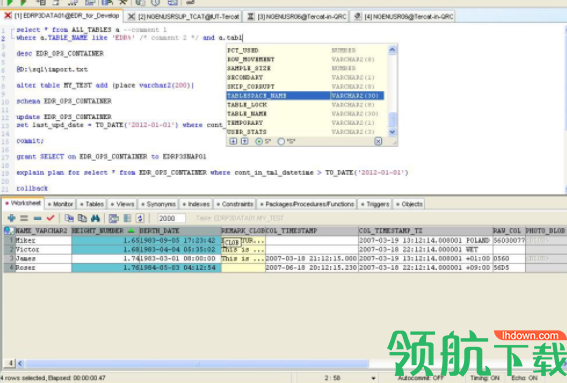Switch to NOENUSRSUP_TCAT@IUT-Tercat tab
567x383 pixels.
coord(184,17)
